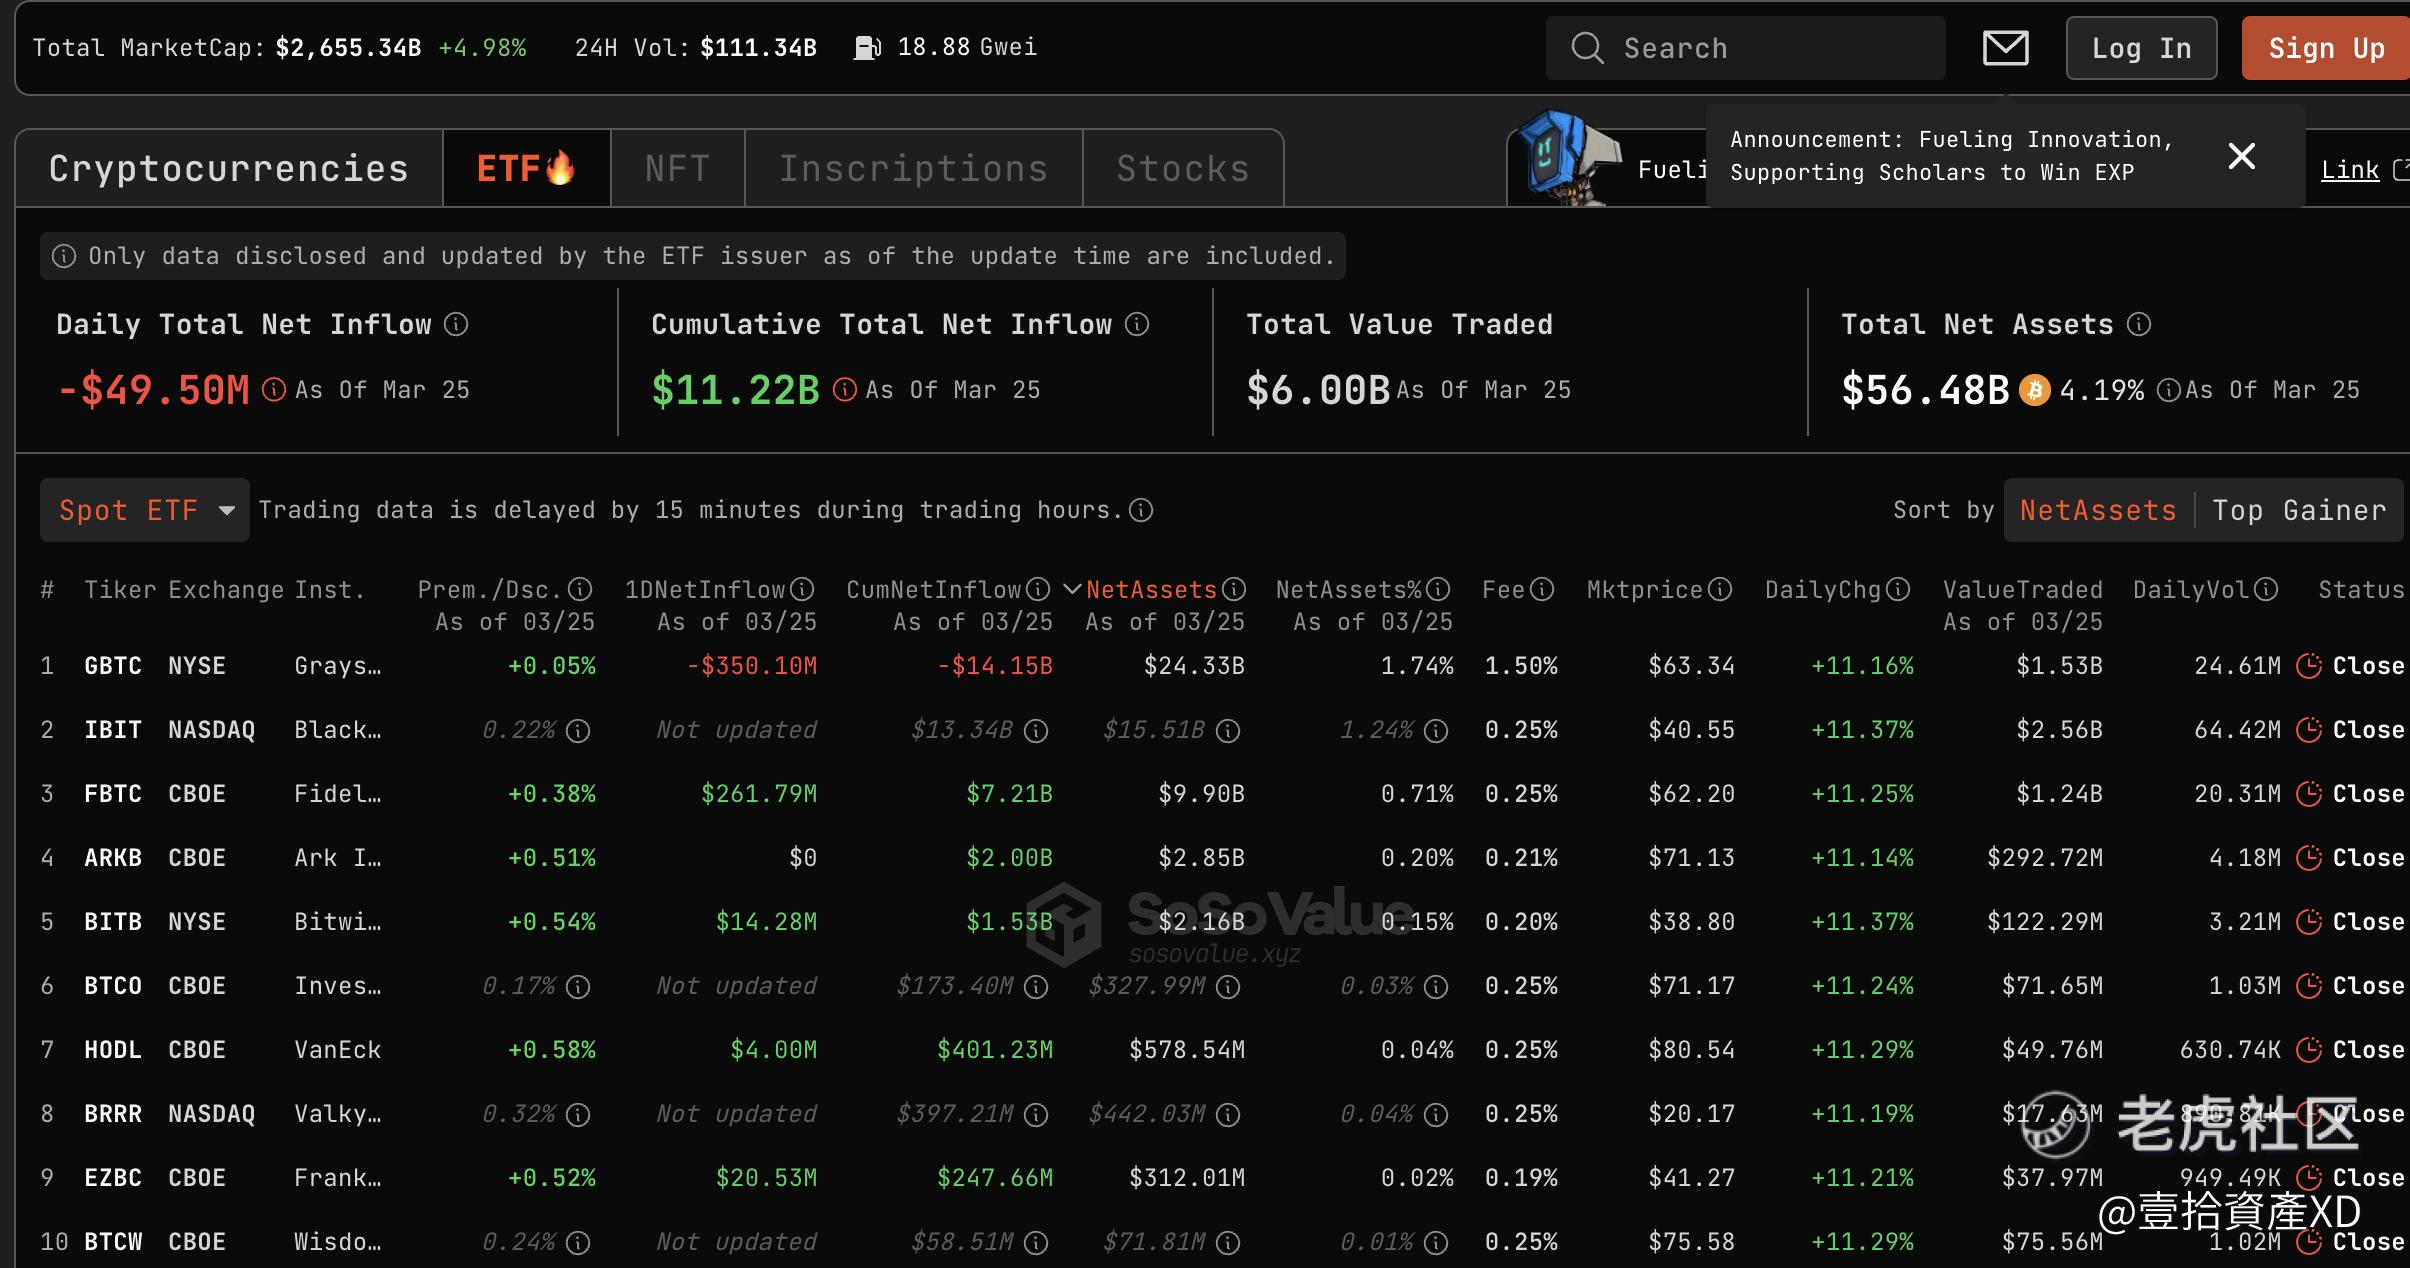Click the Log In button

(x=2141, y=48)
